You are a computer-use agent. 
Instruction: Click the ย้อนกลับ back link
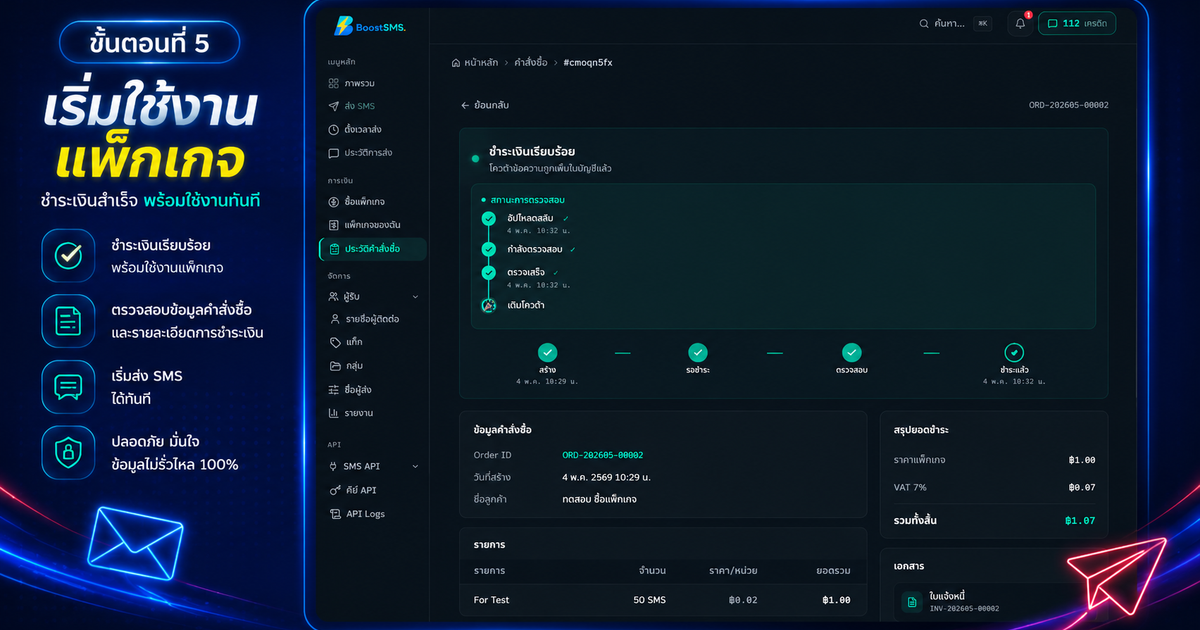coord(485,105)
